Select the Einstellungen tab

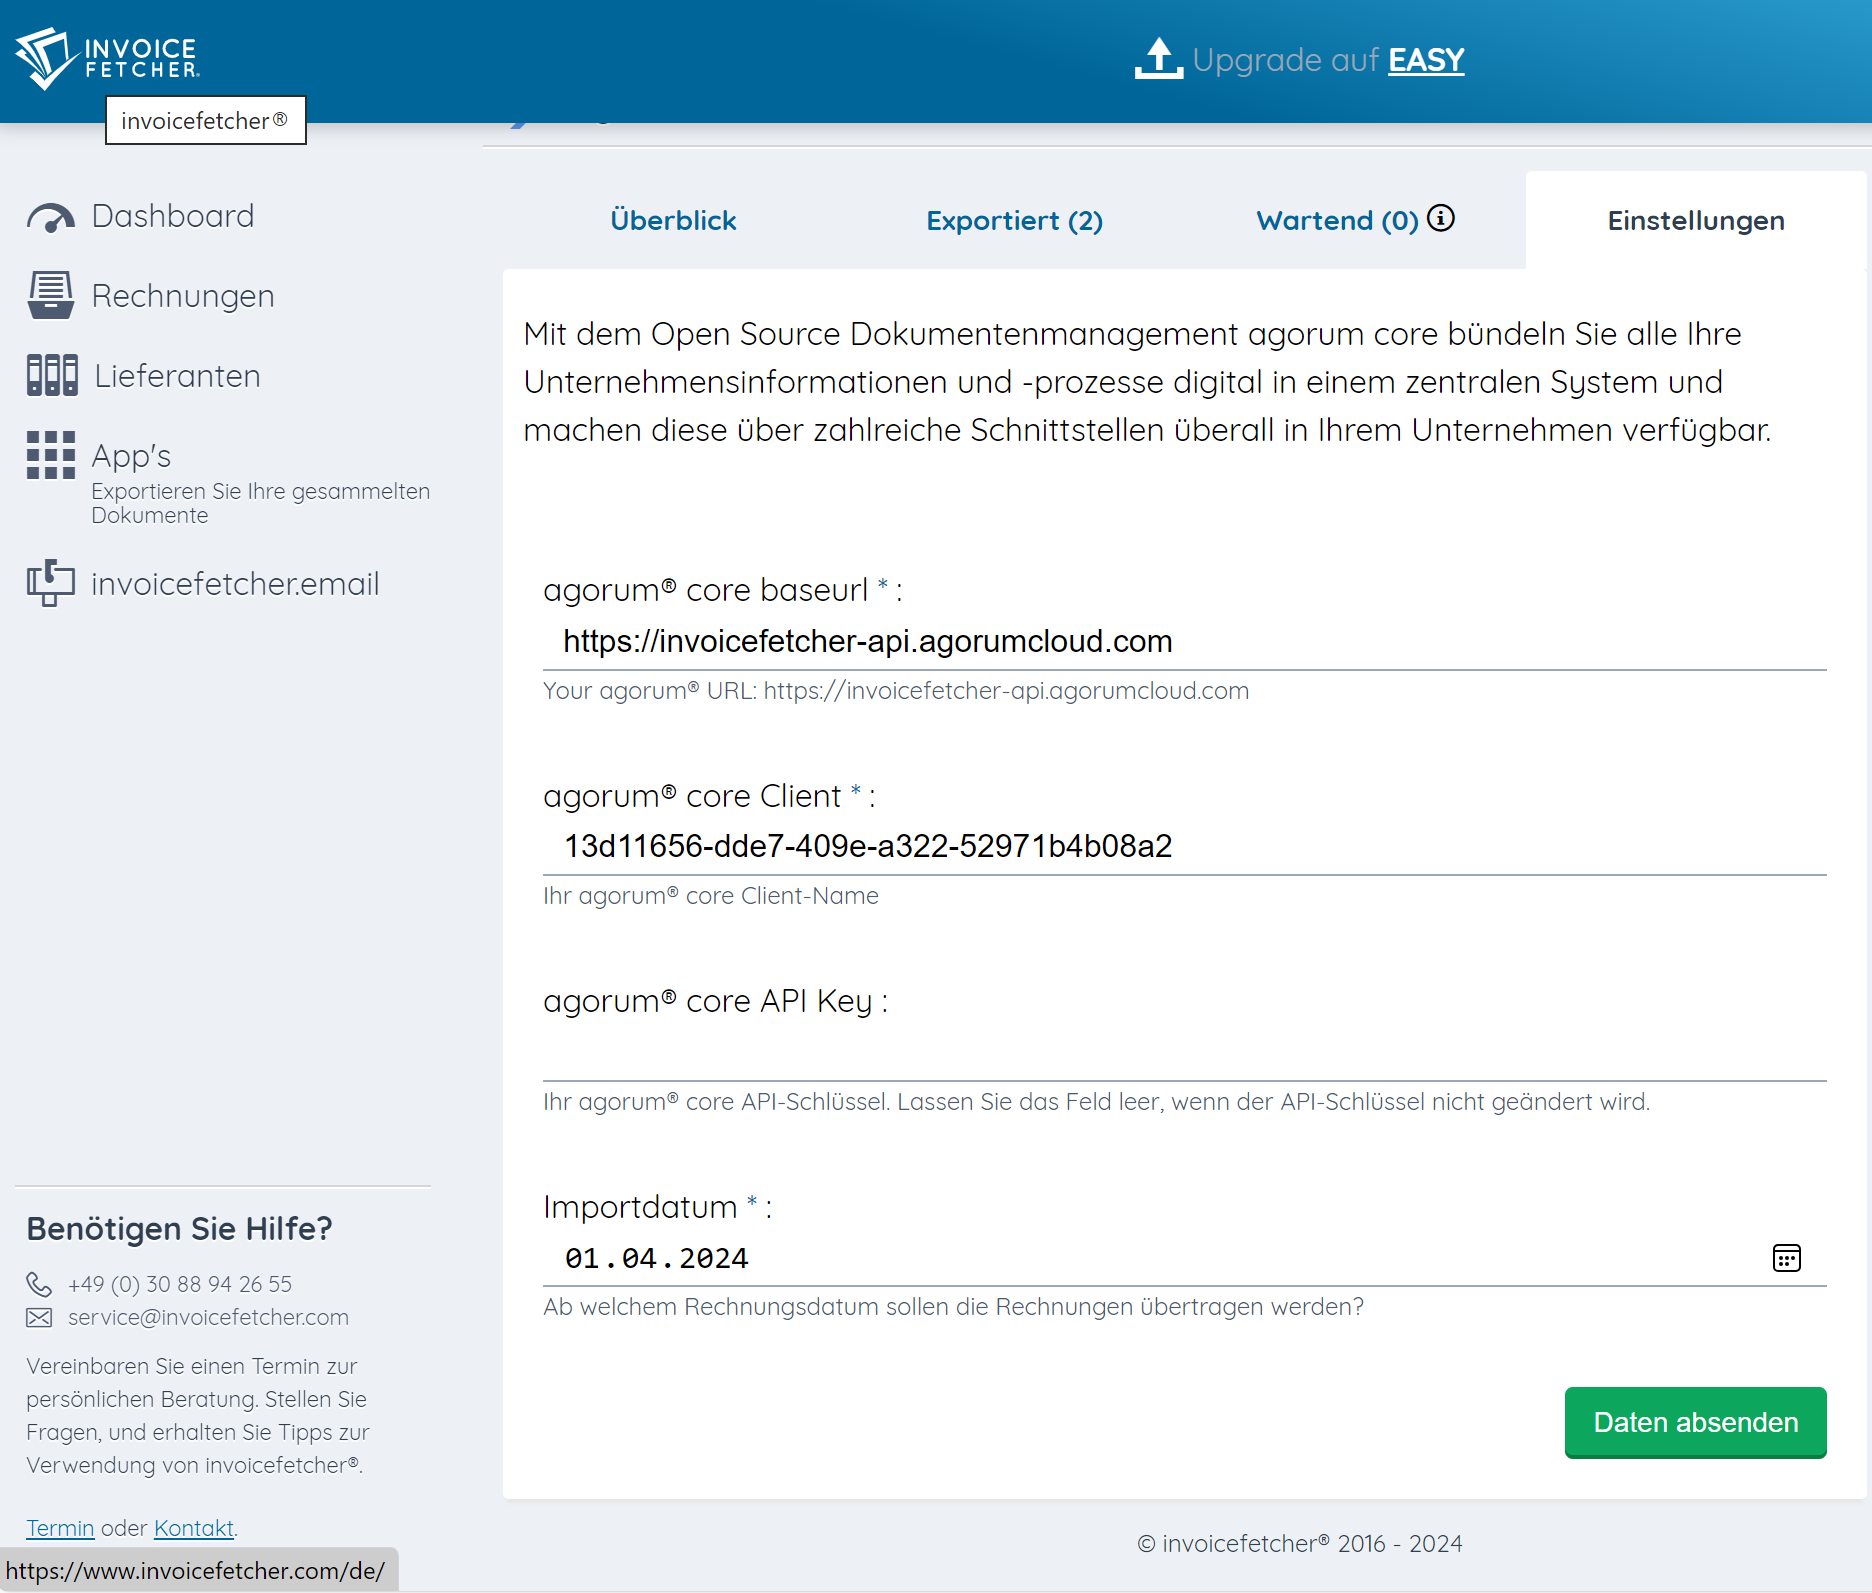point(1696,221)
